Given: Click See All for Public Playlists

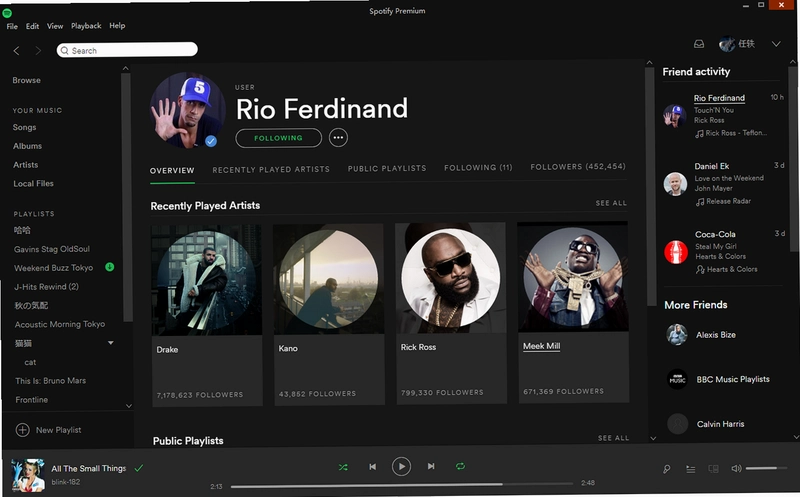Looking at the screenshot, I should [x=613, y=438].
